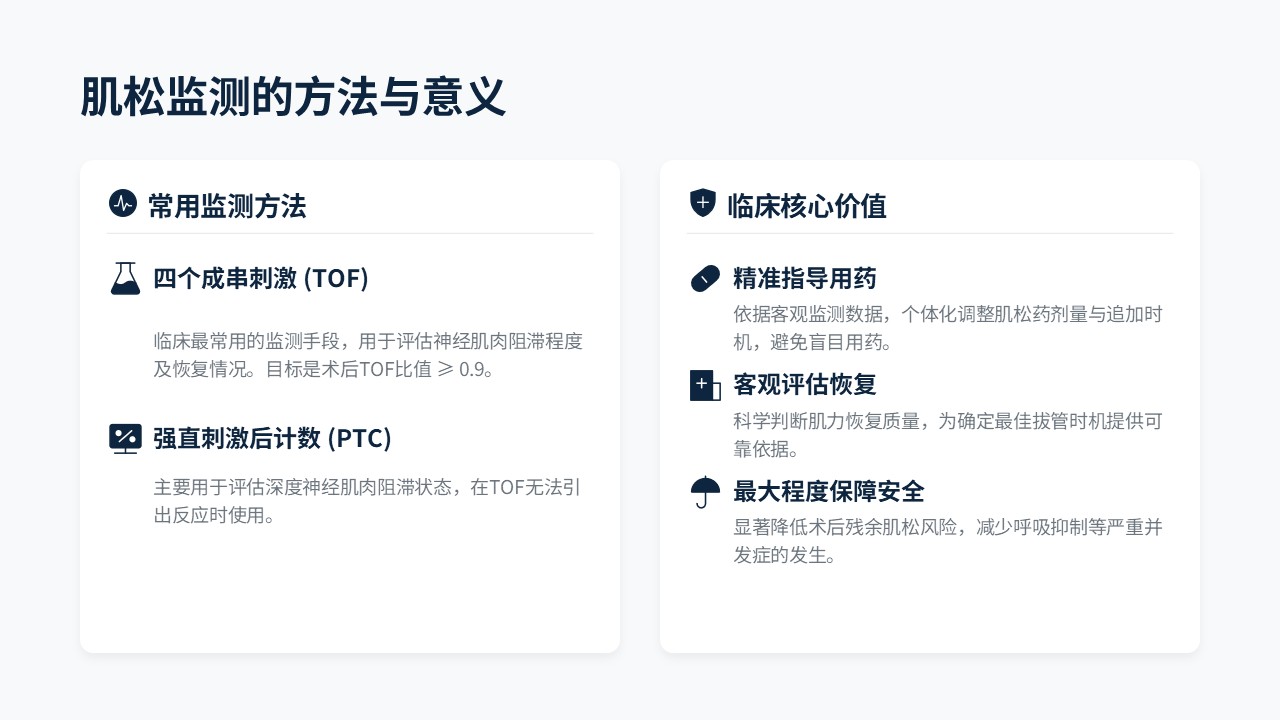The image size is (1280, 720).
Task: Click the 最大程度保障安全 heading
Action: (828, 492)
